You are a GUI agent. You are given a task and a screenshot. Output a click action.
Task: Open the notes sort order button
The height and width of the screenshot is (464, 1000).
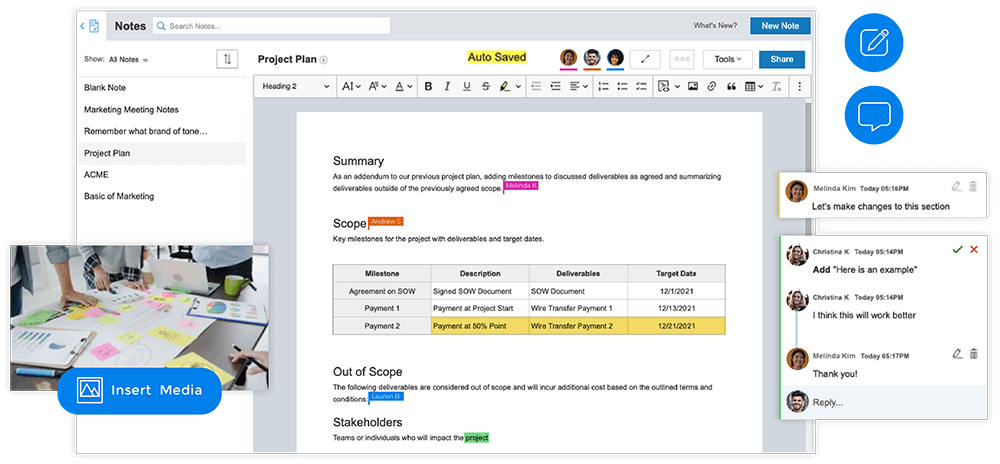coord(227,59)
